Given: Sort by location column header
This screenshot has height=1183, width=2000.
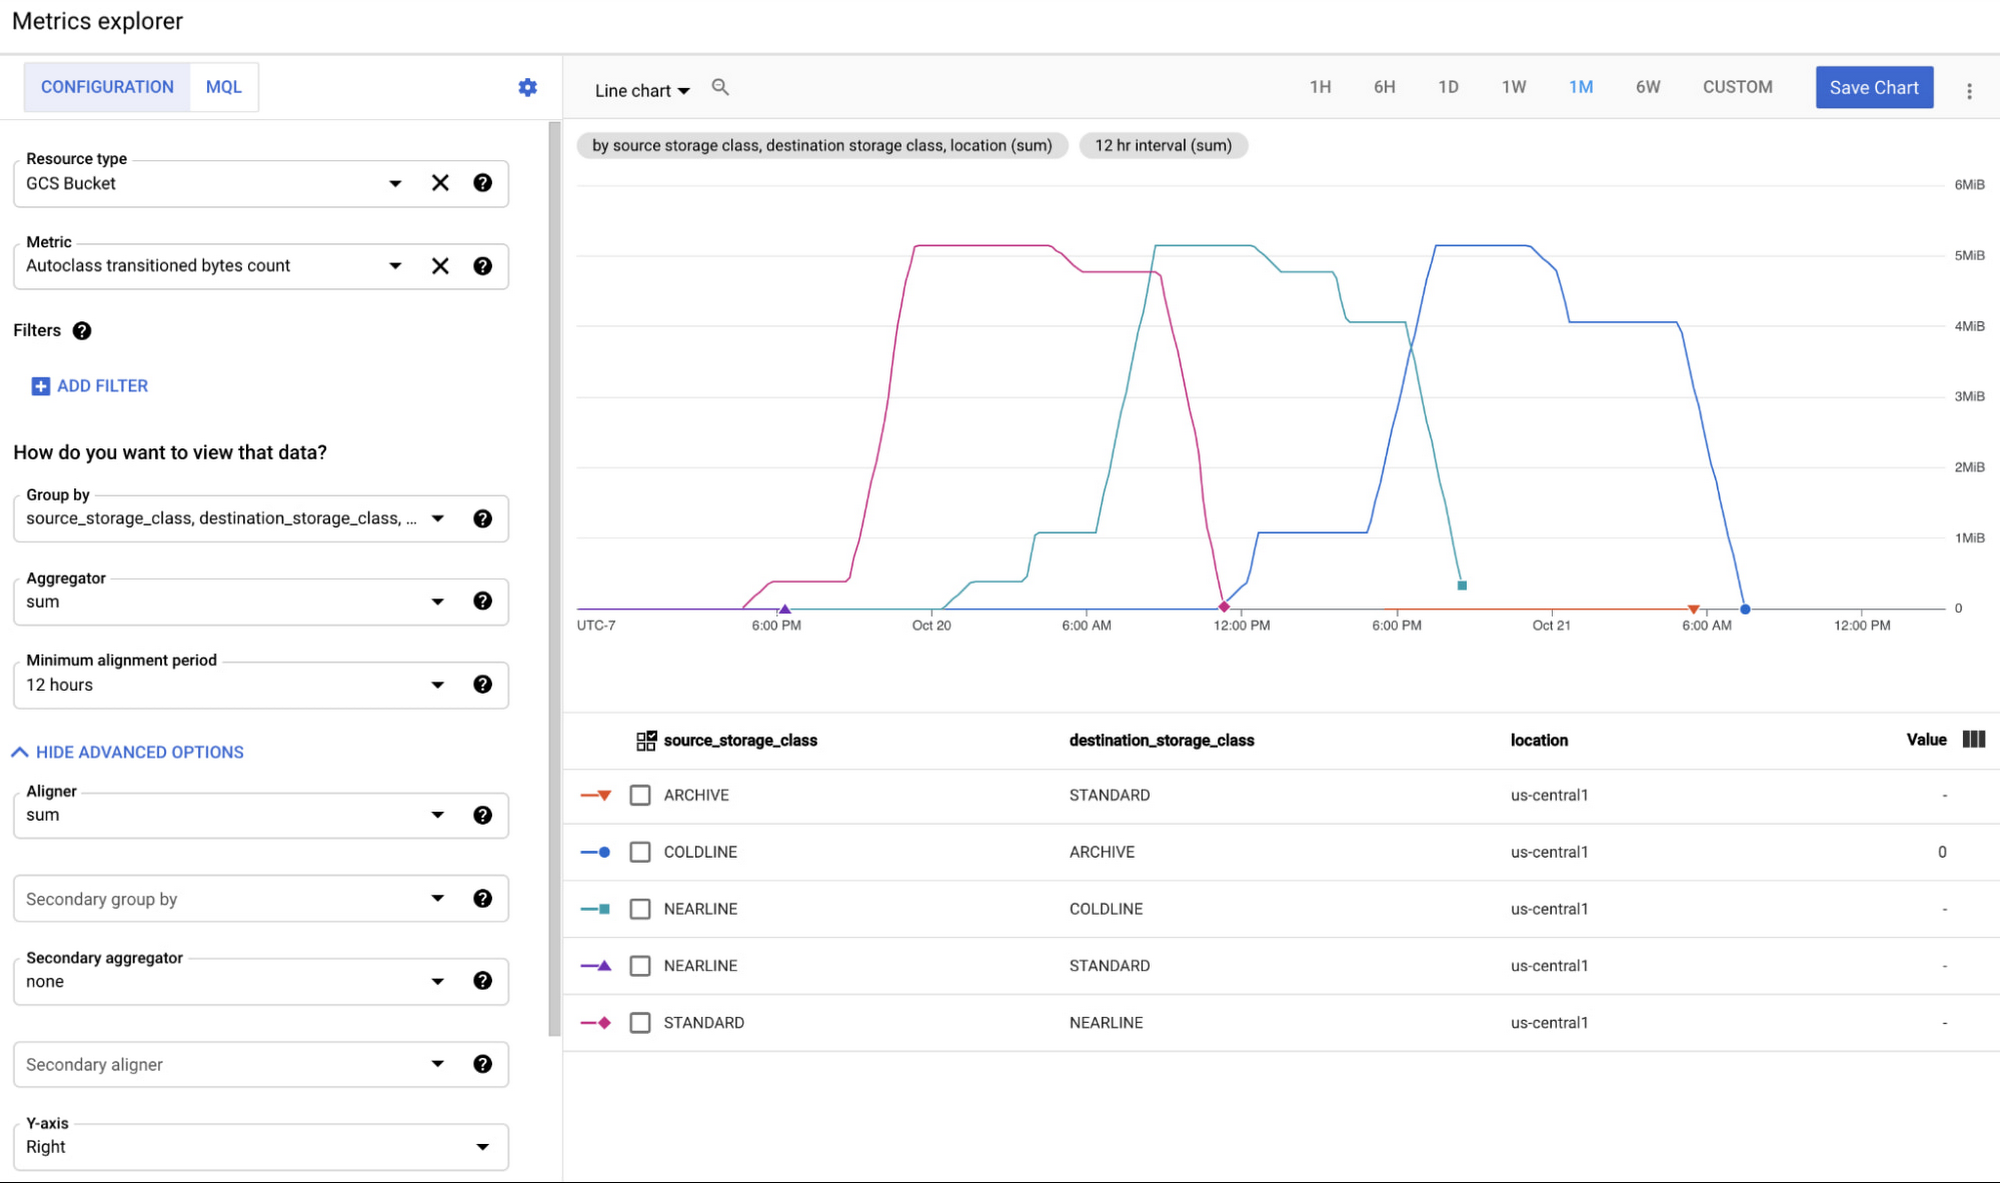Looking at the screenshot, I should point(1539,740).
